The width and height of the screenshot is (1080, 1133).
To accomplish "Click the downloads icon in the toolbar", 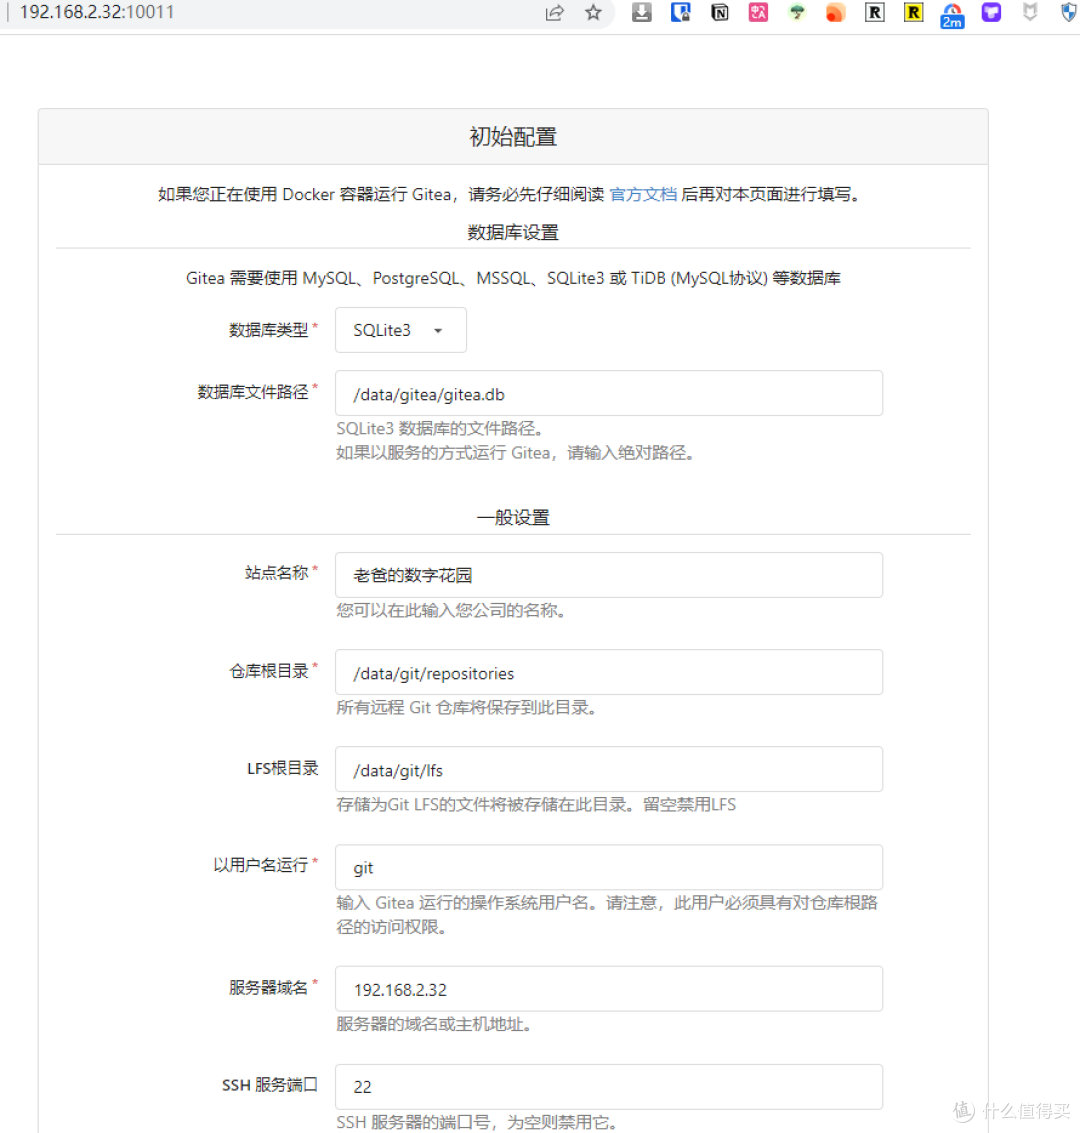I will 641,13.
